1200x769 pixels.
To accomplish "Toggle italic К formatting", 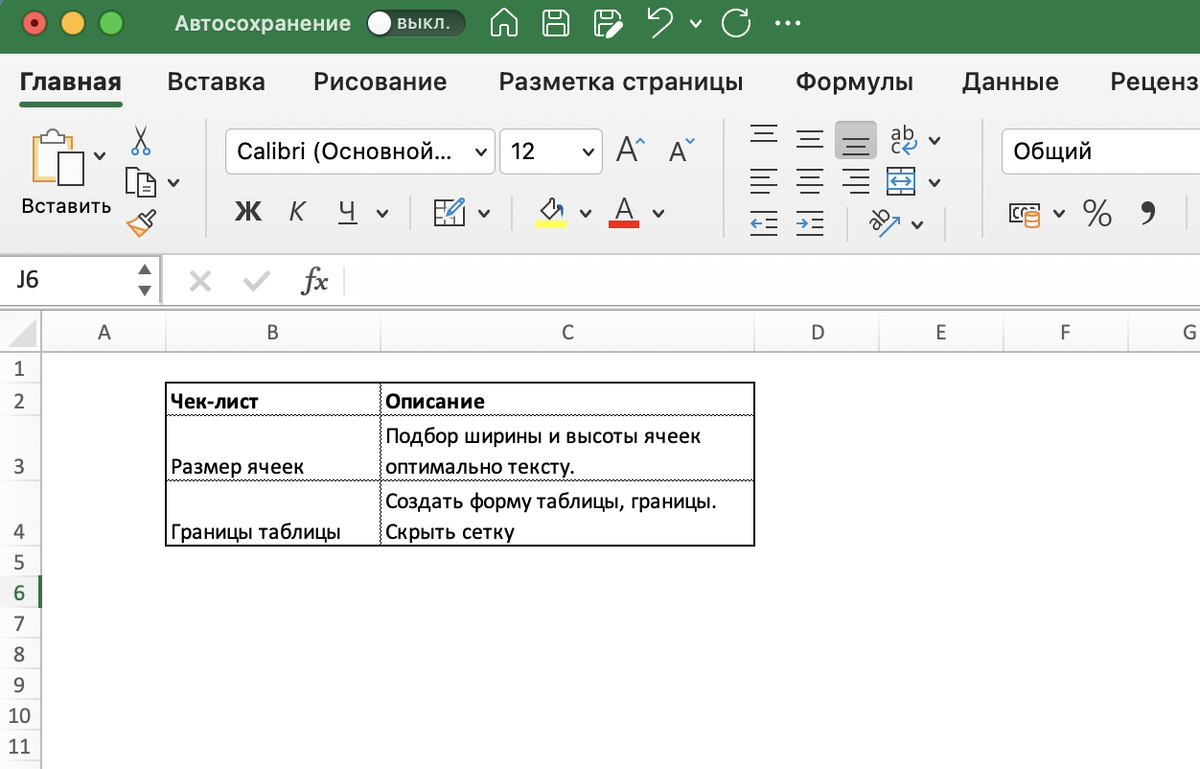I will tap(297, 212).
